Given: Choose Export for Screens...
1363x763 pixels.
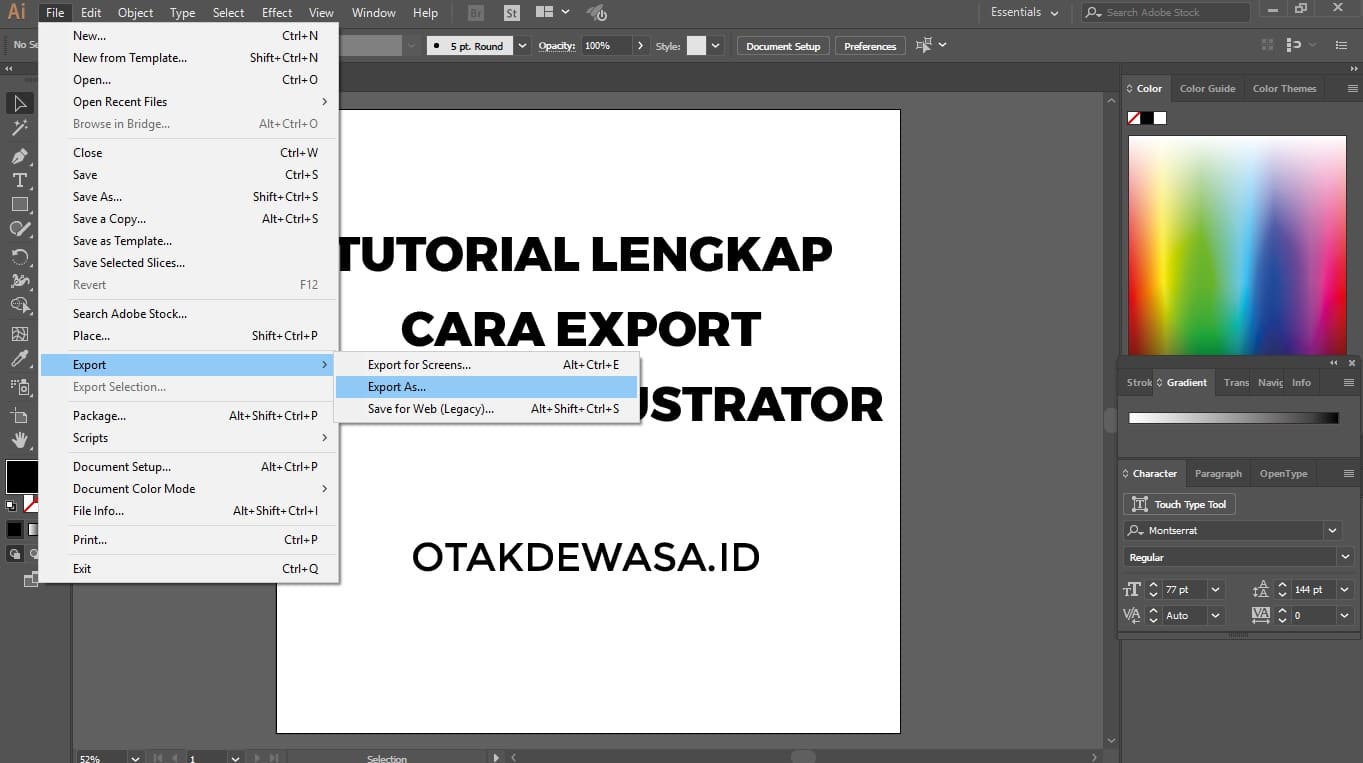Looking at the screenshot, I should [x=487, y=365].
